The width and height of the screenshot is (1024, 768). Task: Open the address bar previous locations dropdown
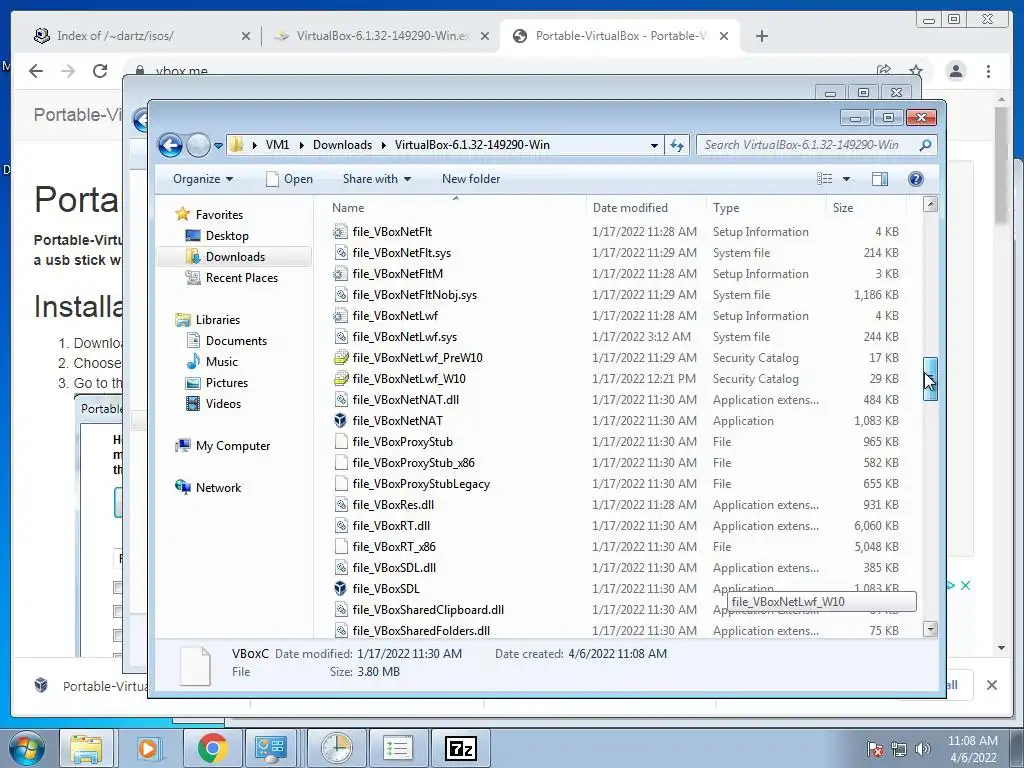[x=654, y=146]
